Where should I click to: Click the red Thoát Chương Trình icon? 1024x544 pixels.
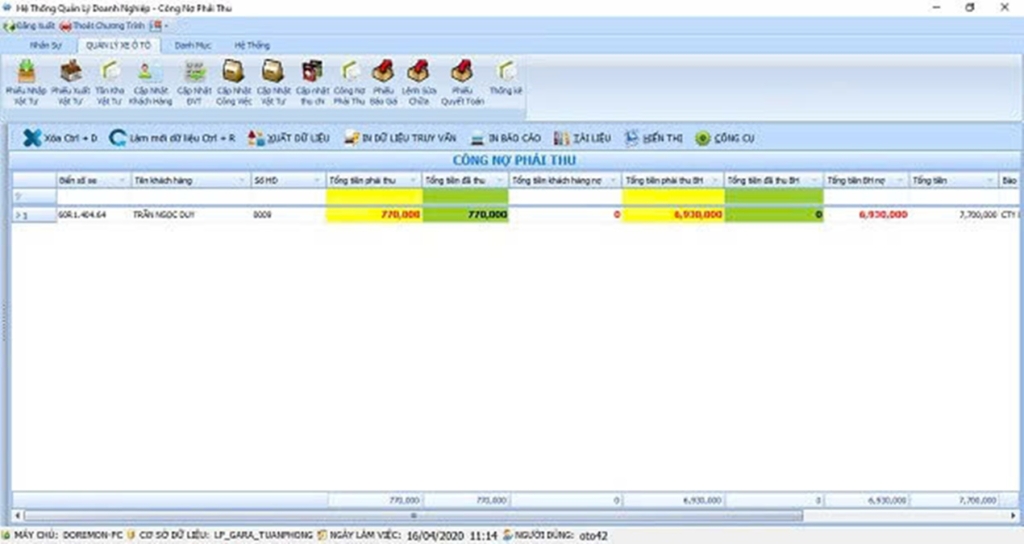(x=65, y=26)
